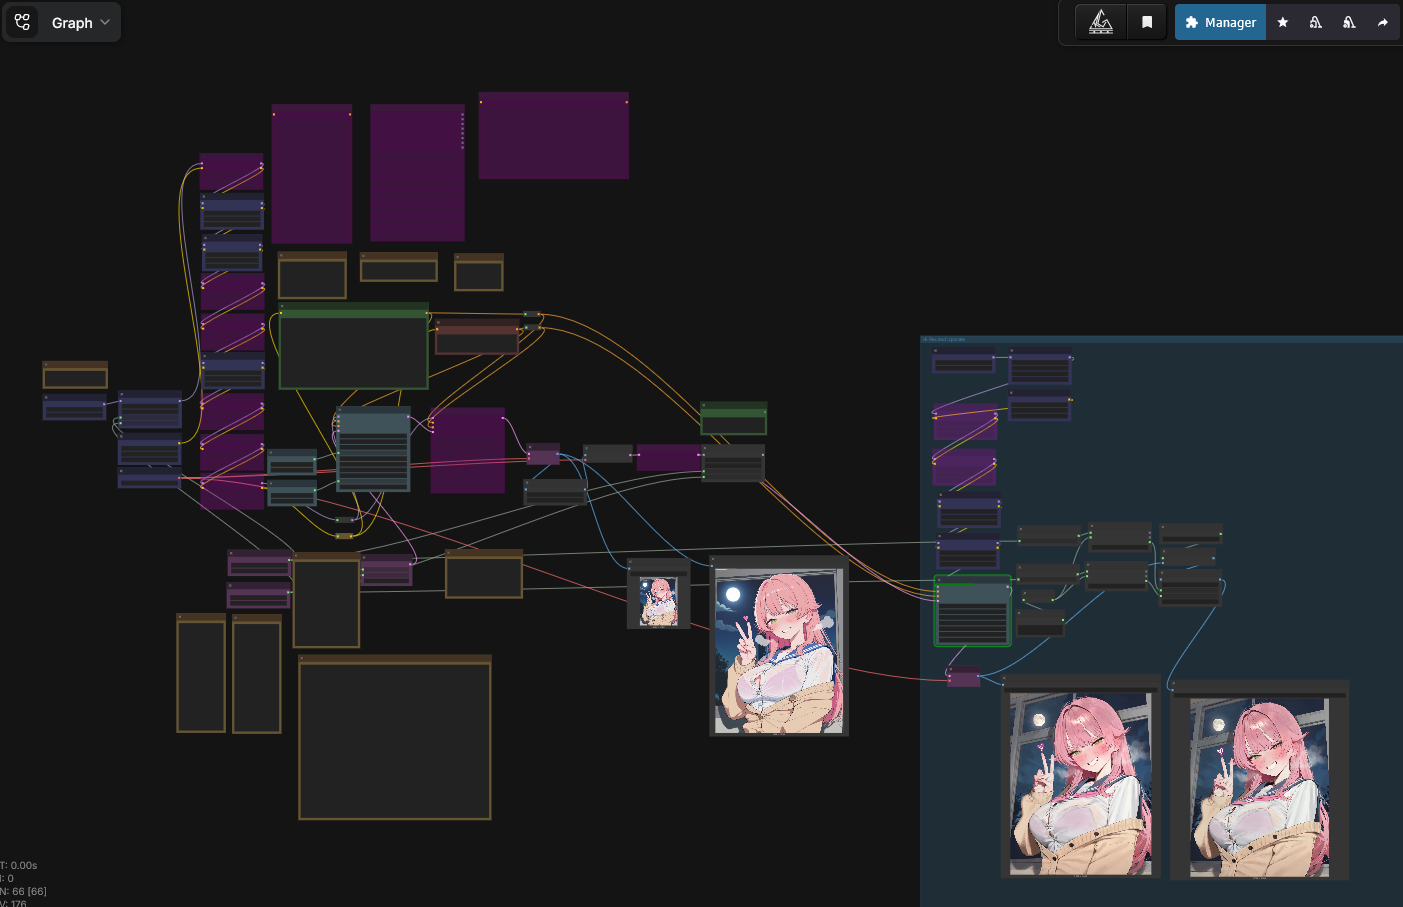
Task: Select the large center preview image
Action: (x=779, y=651)
